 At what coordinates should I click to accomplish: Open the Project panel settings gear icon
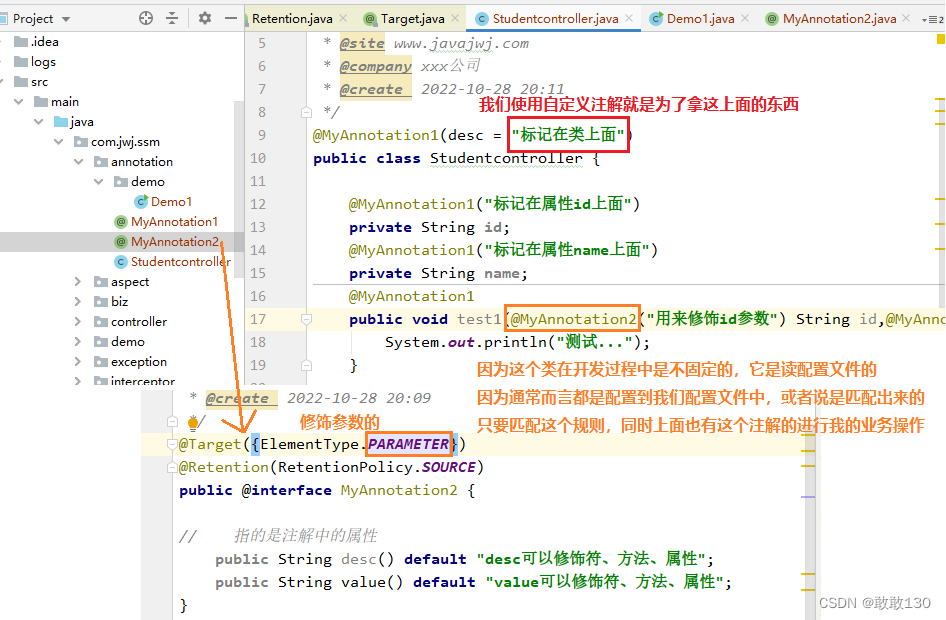click(x=204, y=18)
